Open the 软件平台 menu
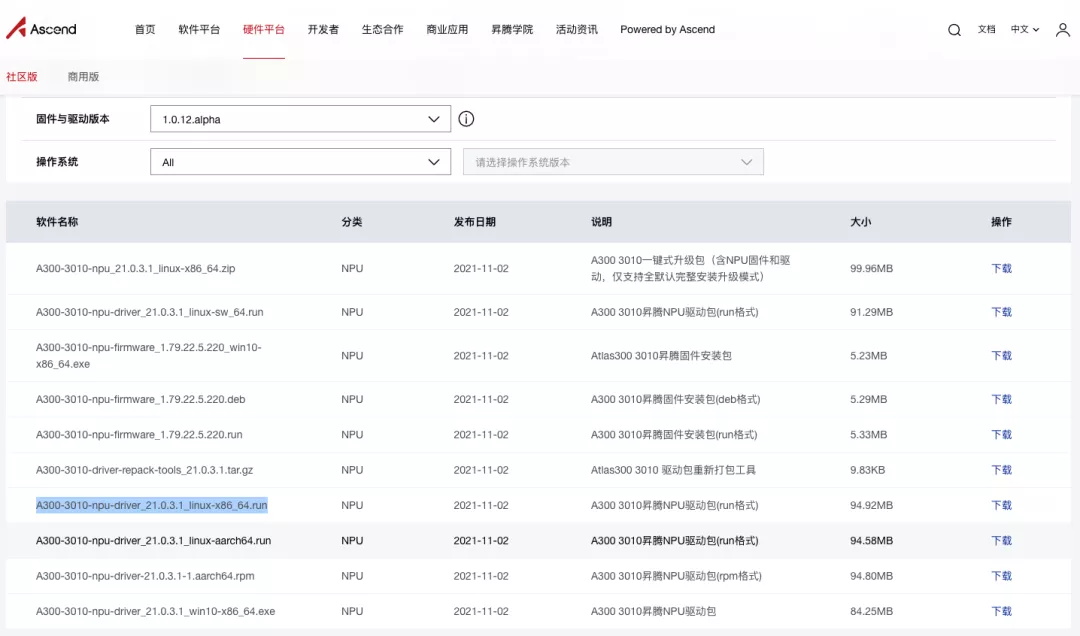The image size is (1080, 636). [199, 30]
